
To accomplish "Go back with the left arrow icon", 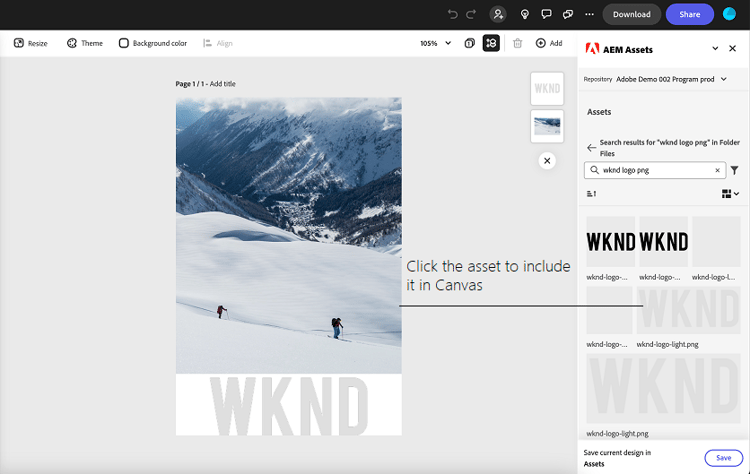I will pos(591,148).
